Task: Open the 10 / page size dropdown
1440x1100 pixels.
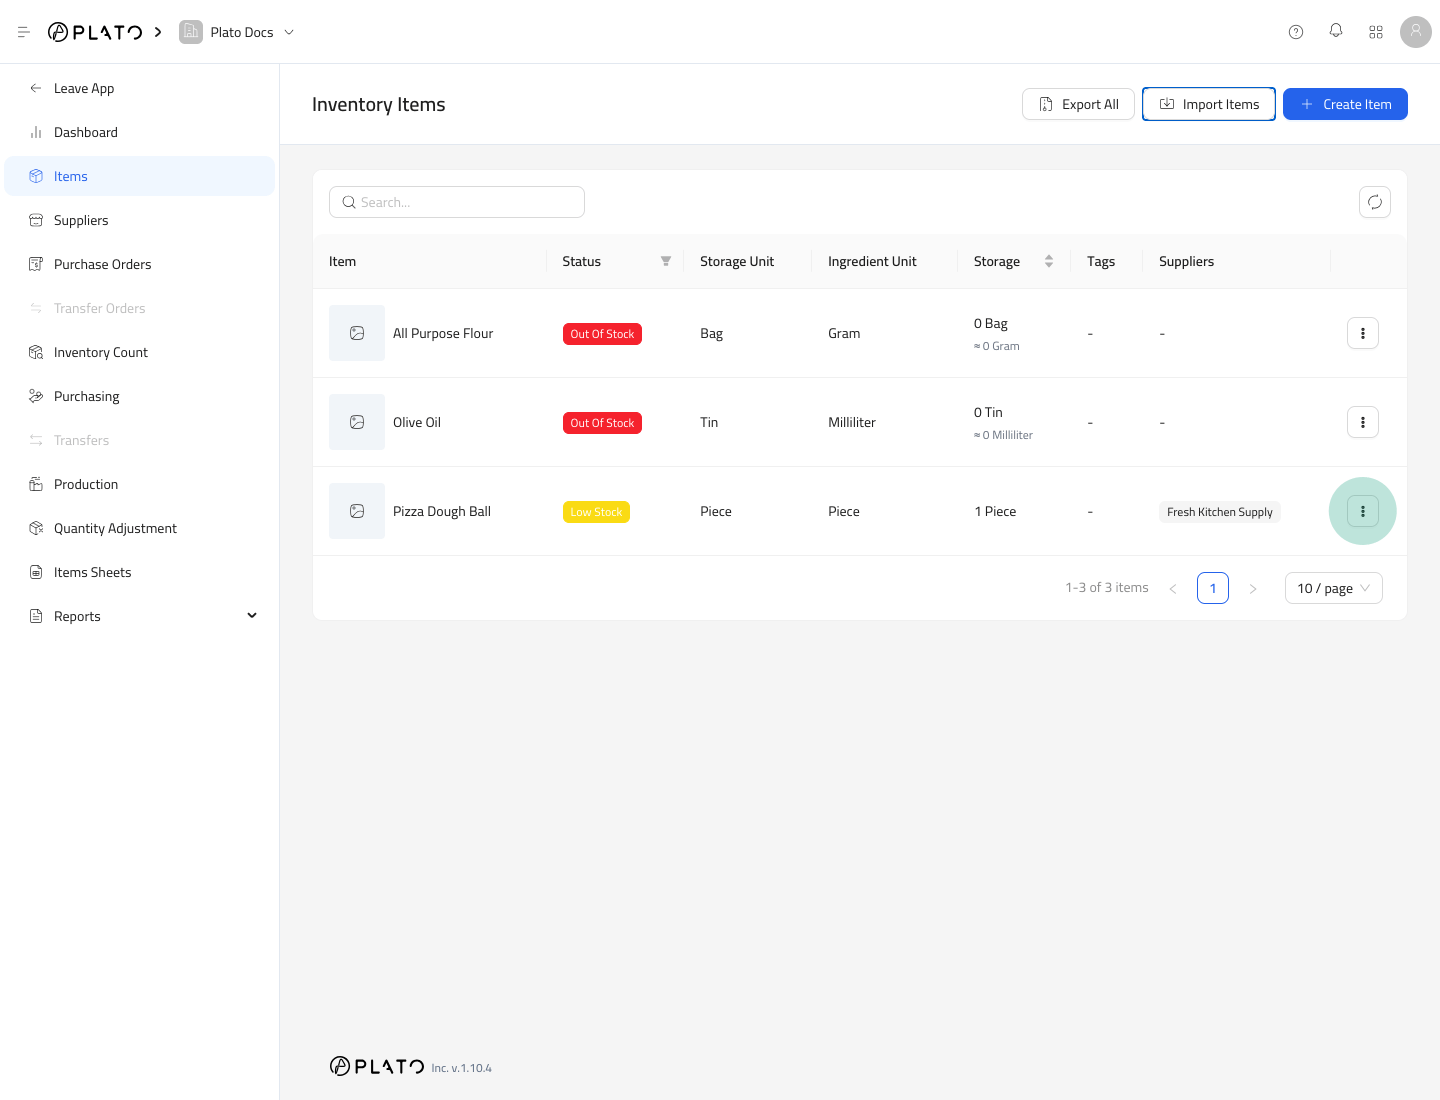Action: (x=1334, y=588)
